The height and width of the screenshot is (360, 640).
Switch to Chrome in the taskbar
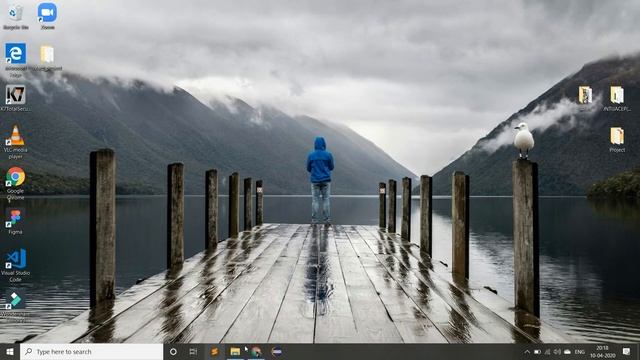[x=256, y=351]
